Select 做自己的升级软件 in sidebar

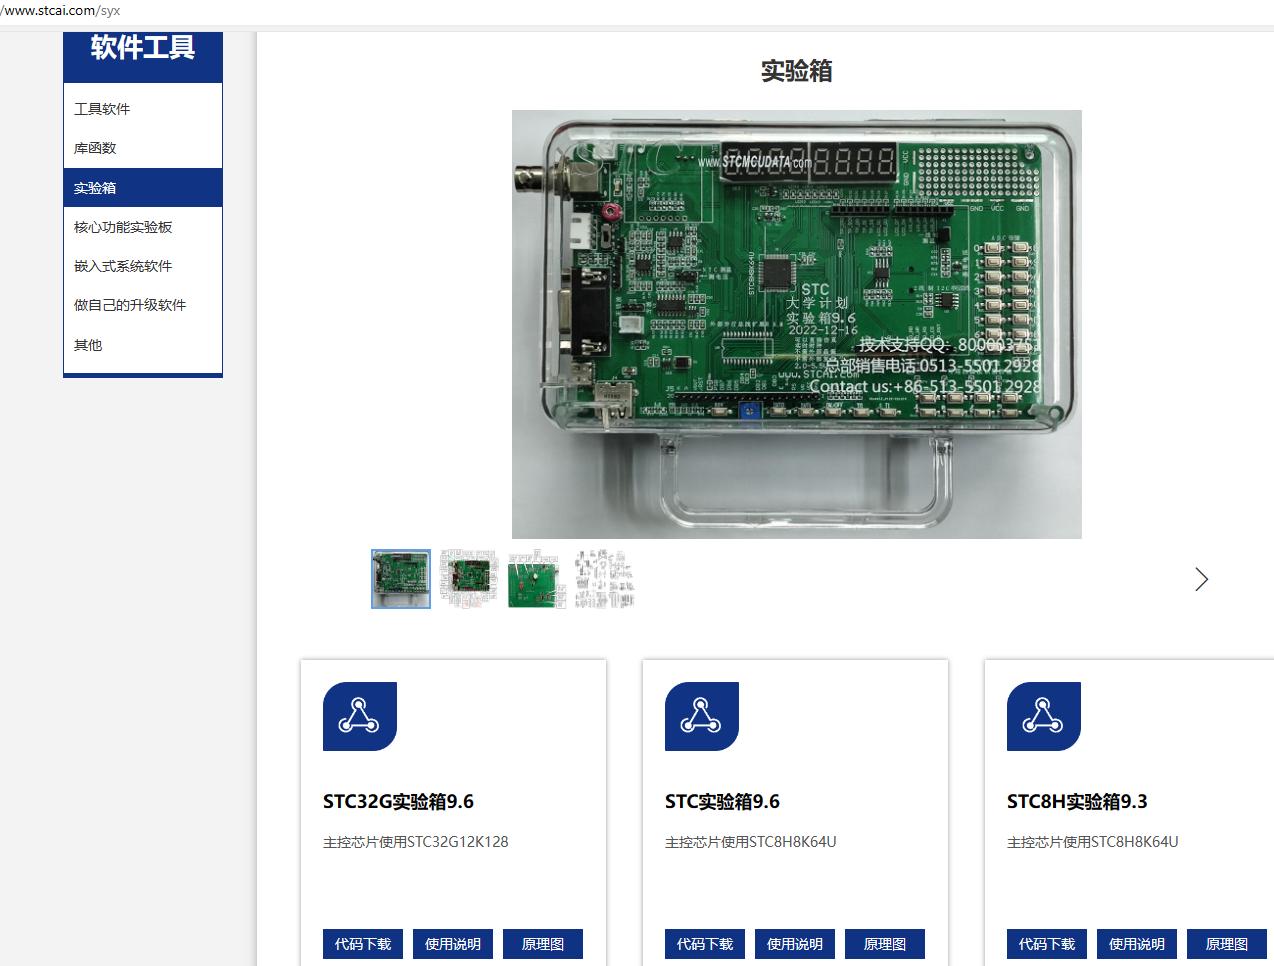[x=143, y=305]
